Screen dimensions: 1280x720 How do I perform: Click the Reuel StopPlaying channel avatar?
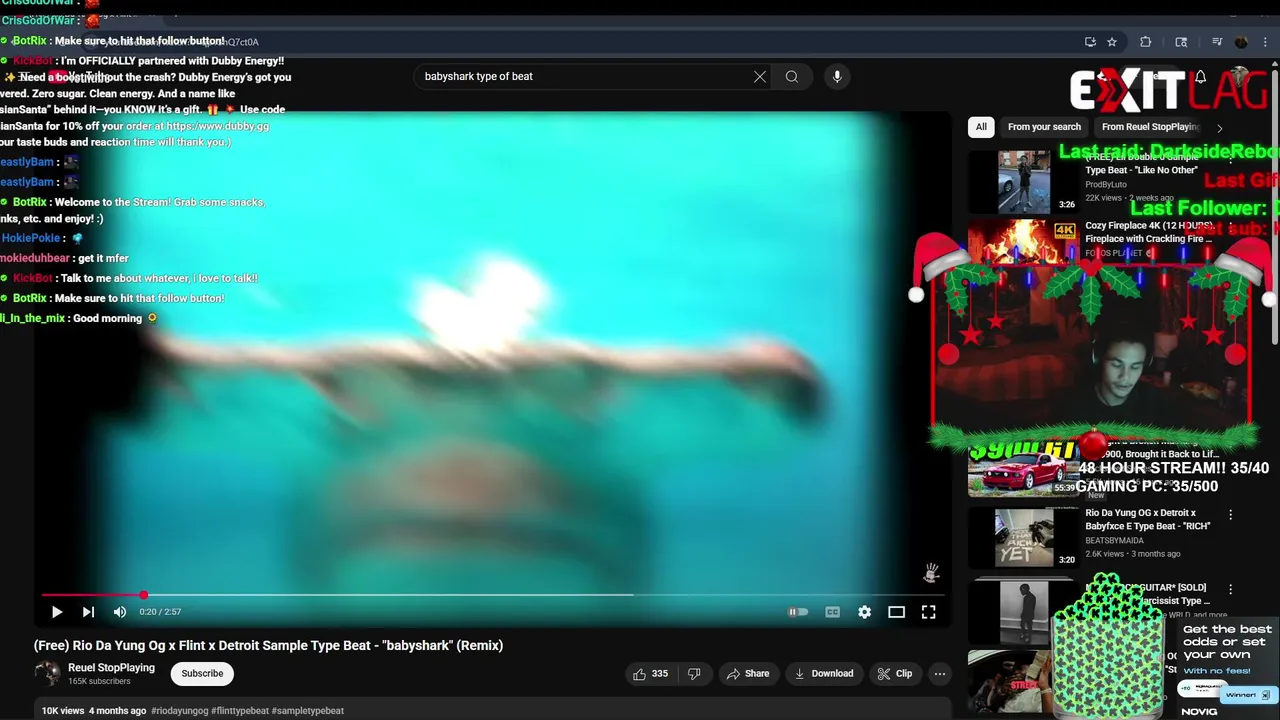pyautogui.click(x=47, y=674)
